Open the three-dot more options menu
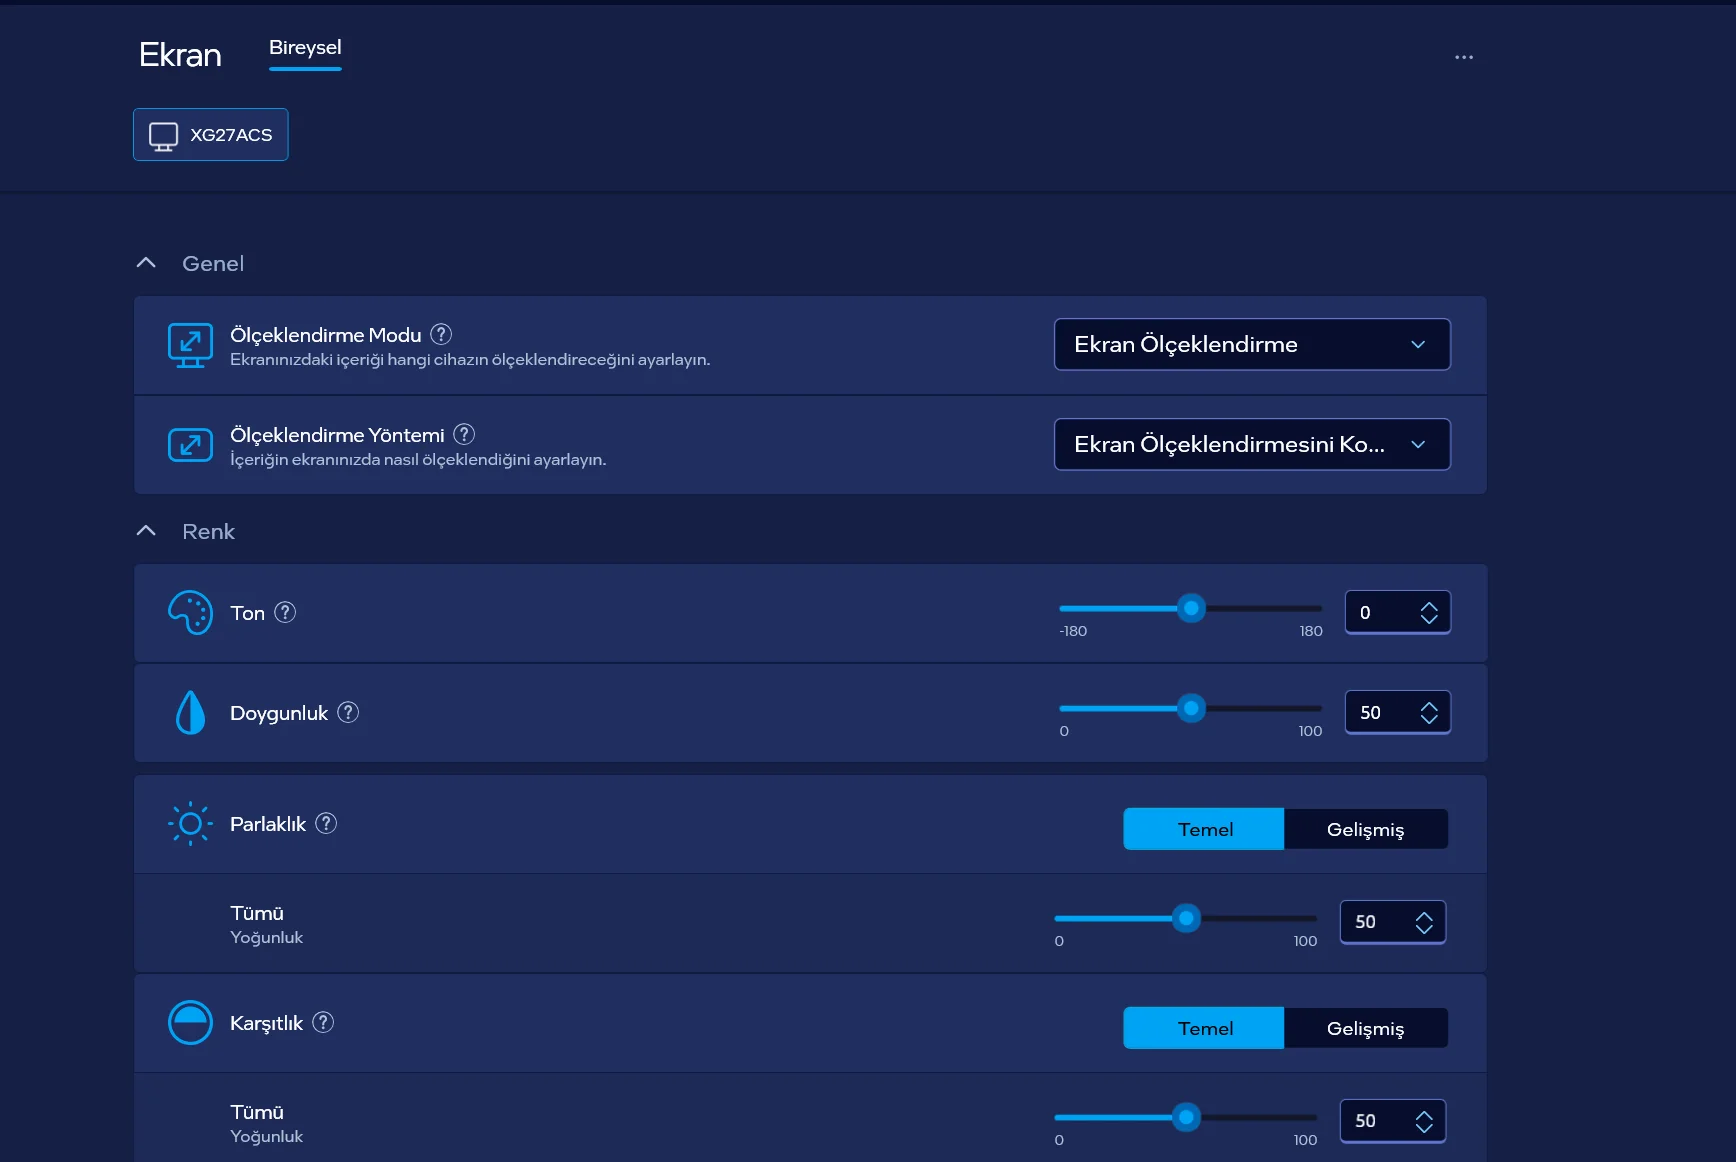This screenshot has height=1162, width=1736. (1464, 57)
